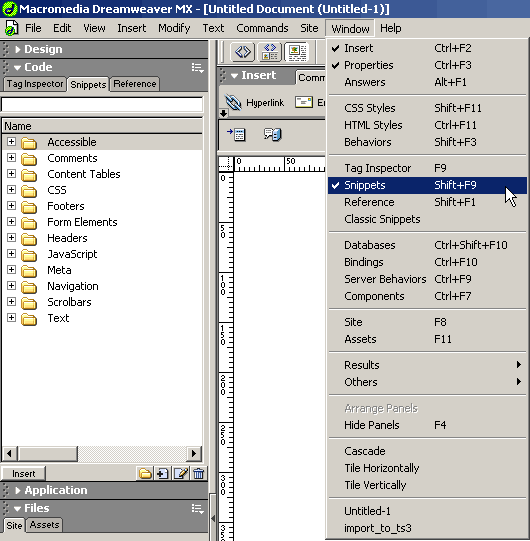Viewport: 530px width, 541px height.
Task: Select import_to_ts3 document in Window menu
Action: point(427,528)
